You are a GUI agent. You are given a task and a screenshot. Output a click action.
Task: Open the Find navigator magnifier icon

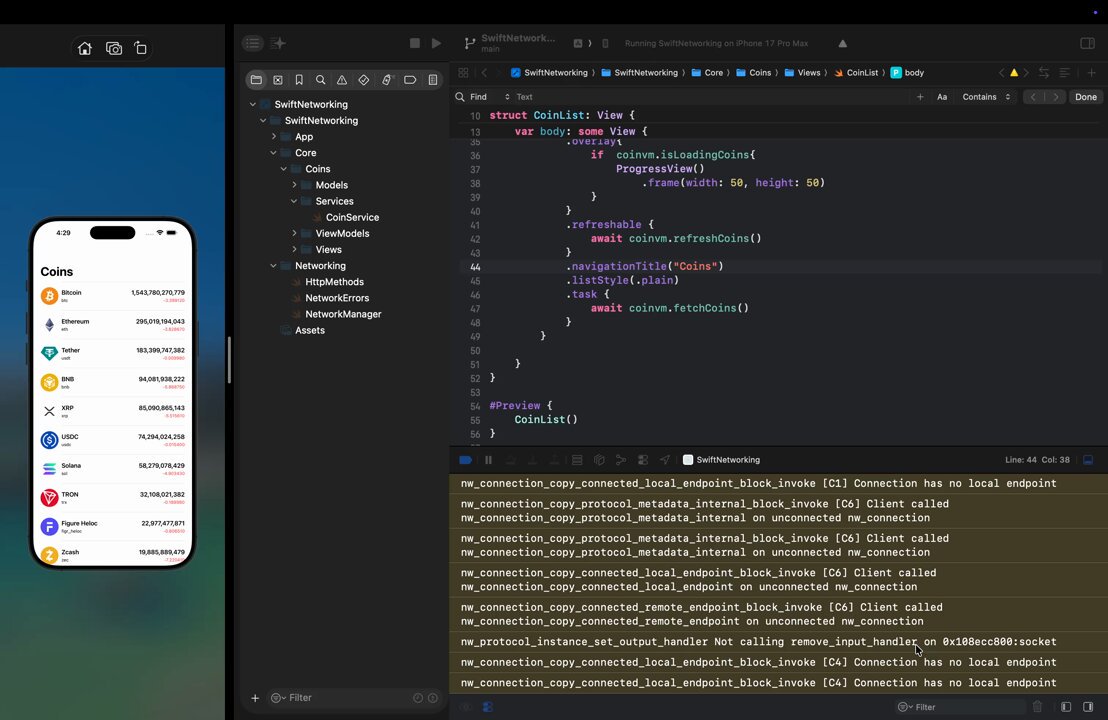pyautogui.click(x=321, y=80)
